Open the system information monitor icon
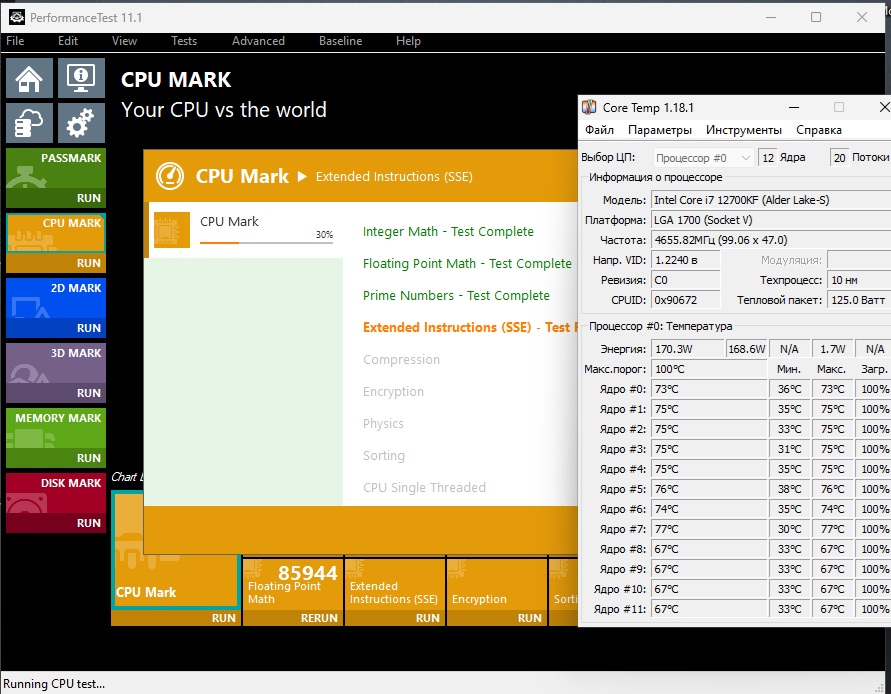The width and height of the screenshot is (891, 694). click(x=80, y=78)
